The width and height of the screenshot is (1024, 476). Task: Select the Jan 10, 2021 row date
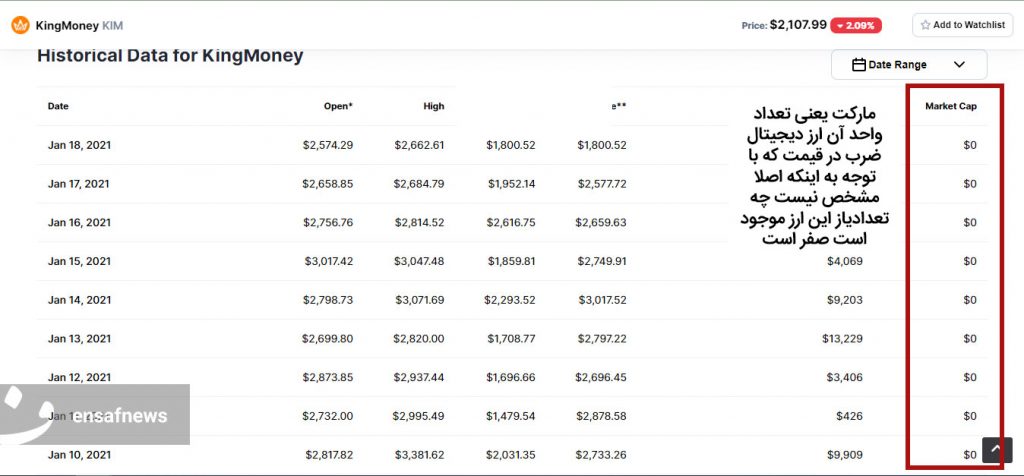[x=79, y=455]
